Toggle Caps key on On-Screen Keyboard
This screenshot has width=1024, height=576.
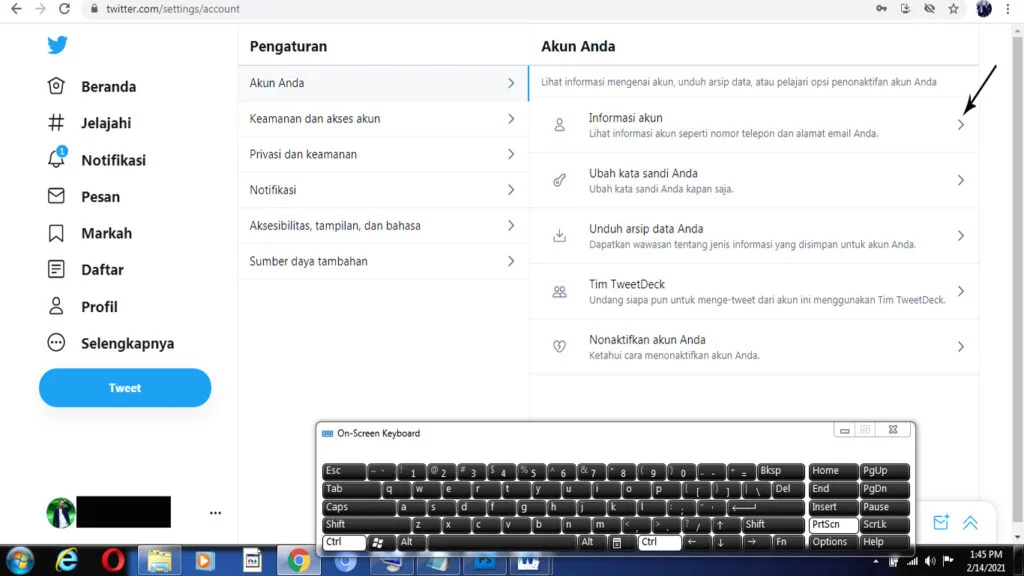tap(359, 507)
